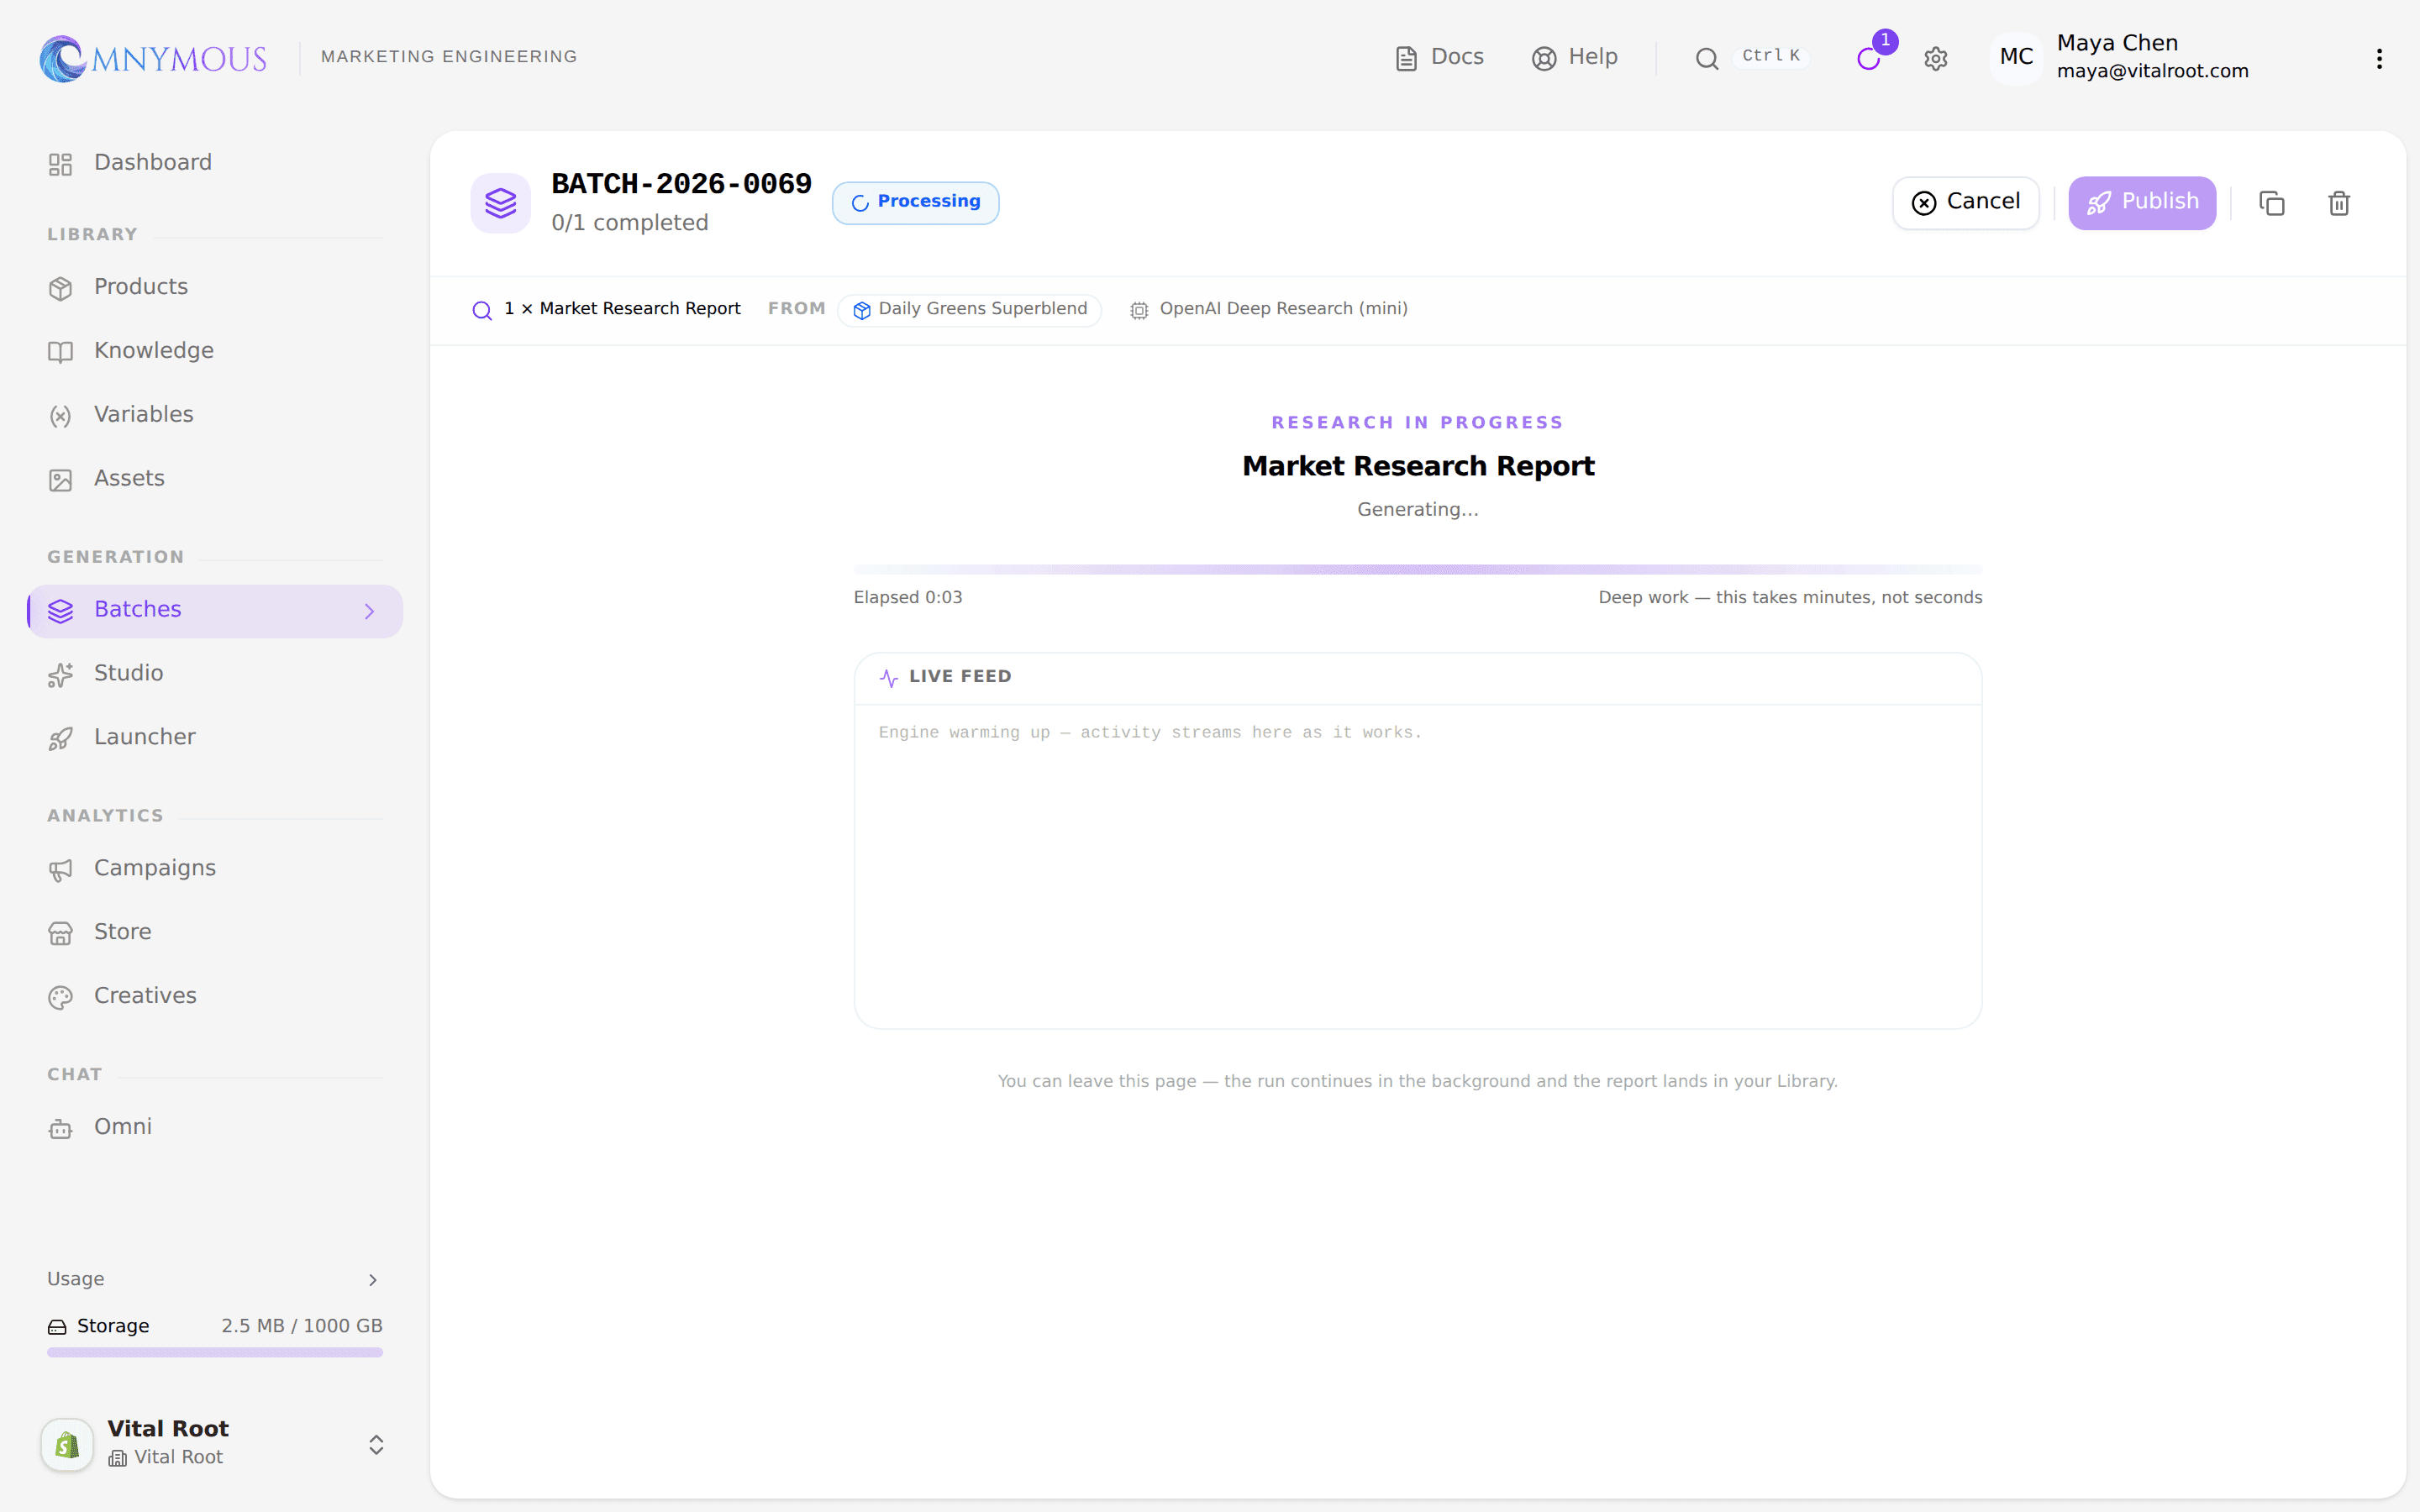The width and height of the screenshot is (2420, 1512).
Task: Click the Knowledge book icon
Action: click(61, 353)
